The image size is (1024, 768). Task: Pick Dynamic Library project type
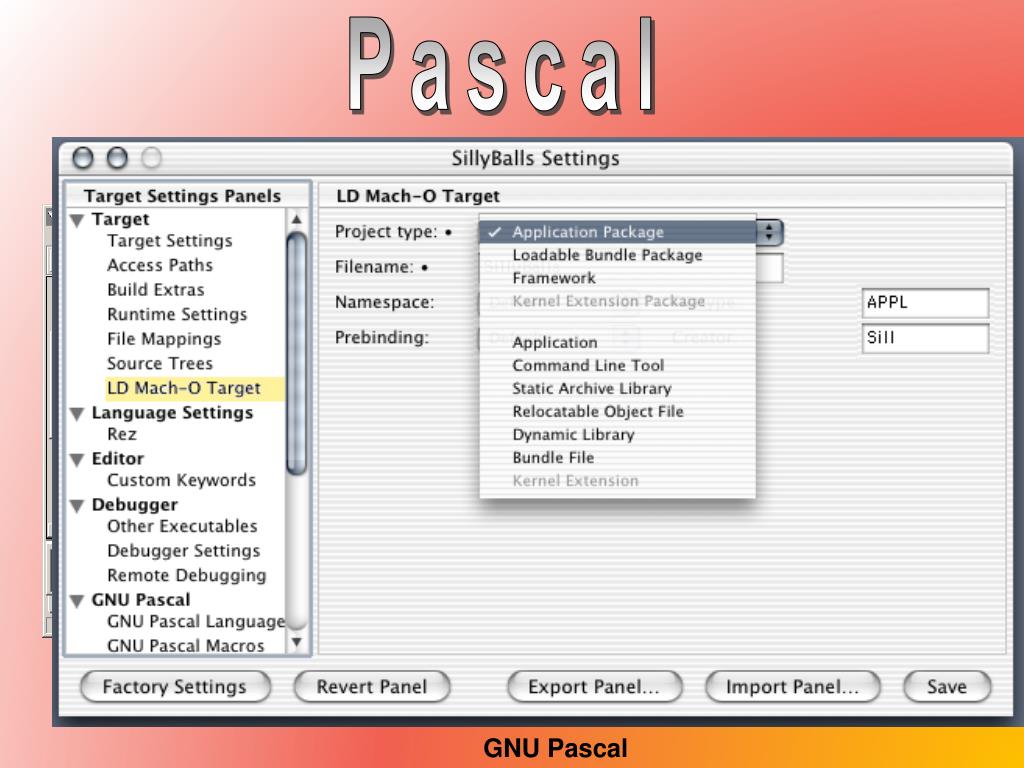(617, 435)
